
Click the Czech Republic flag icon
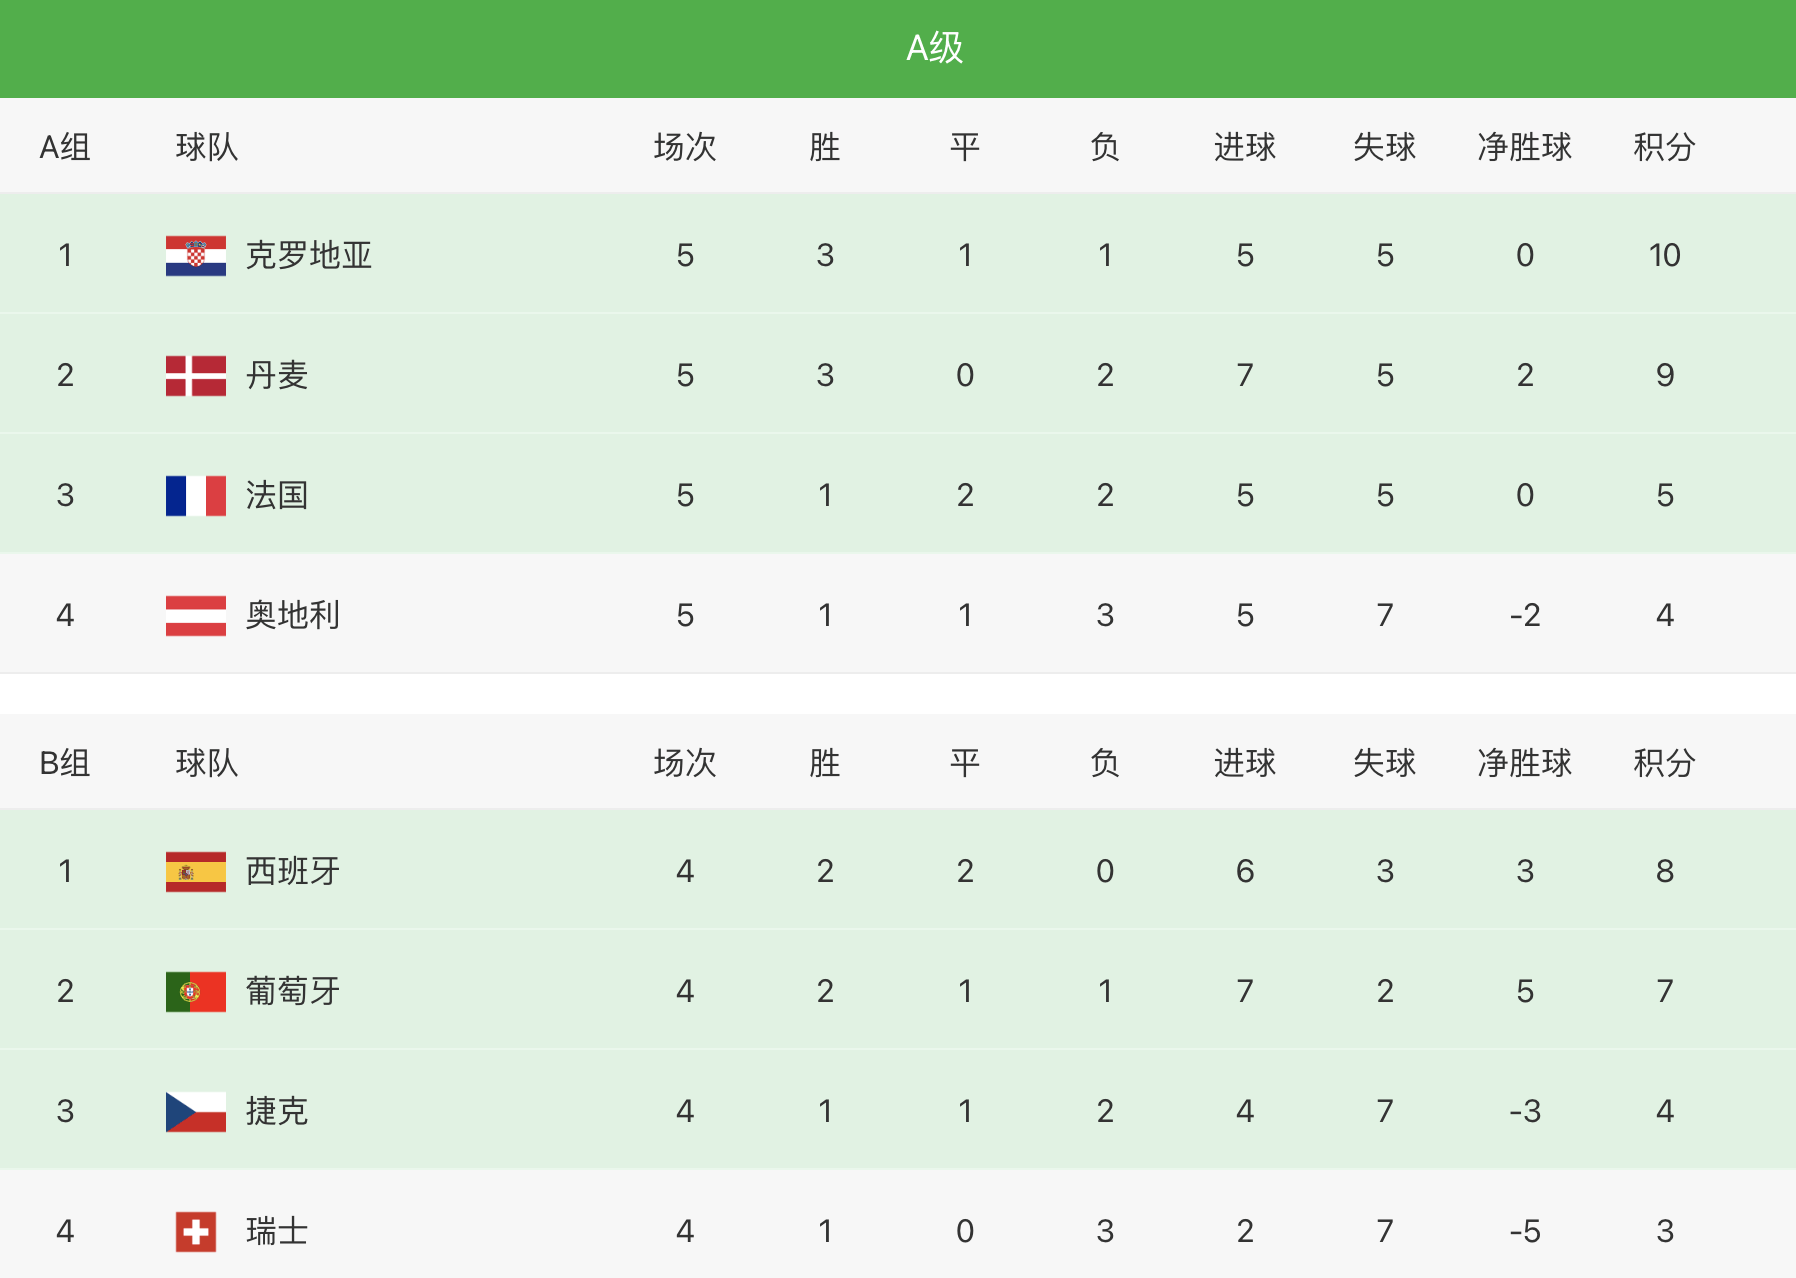point(195,1112)
